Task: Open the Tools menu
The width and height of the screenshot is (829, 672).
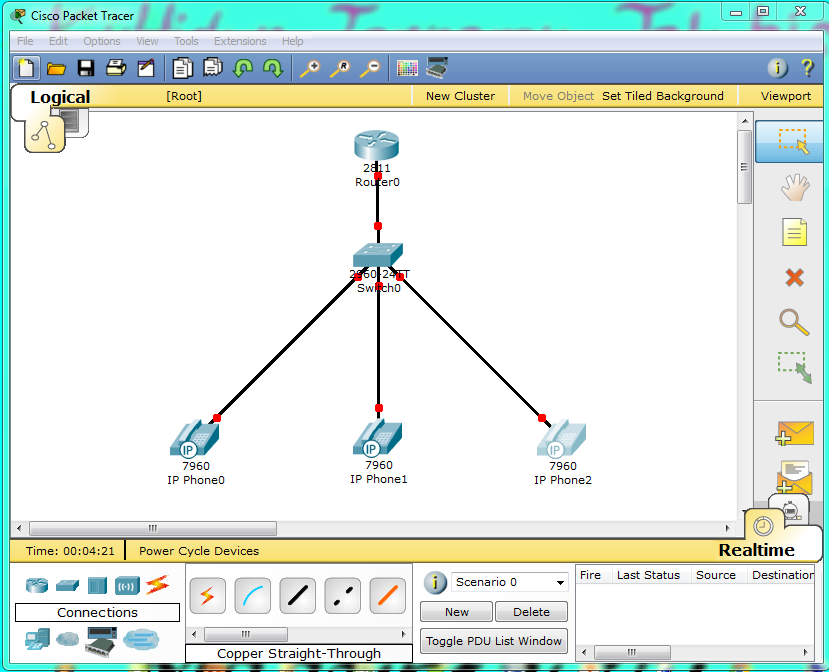Action: tap(186, 41)
